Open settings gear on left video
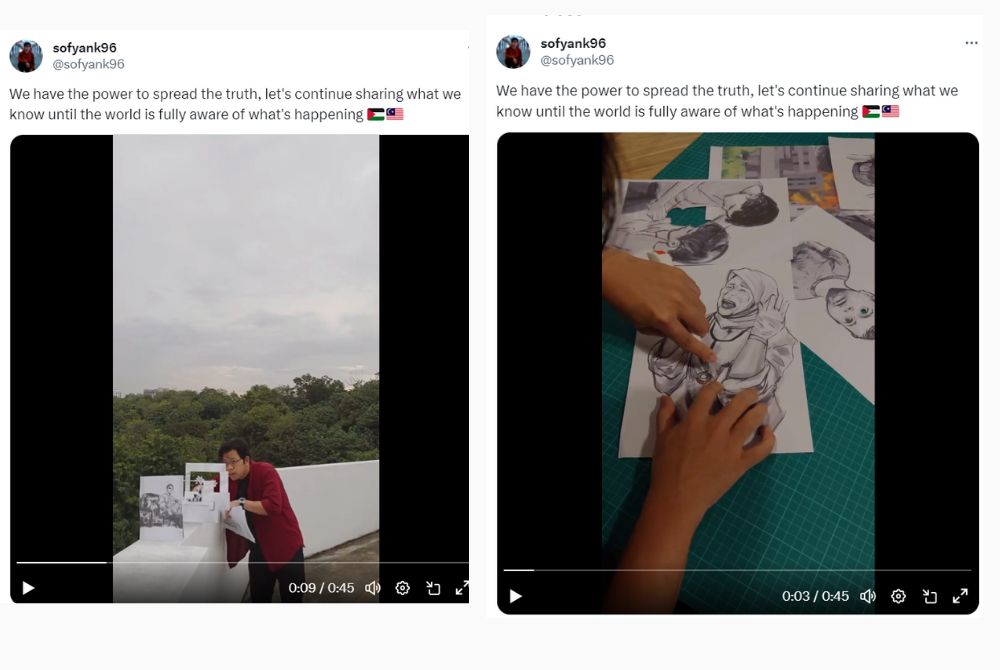The height and width of the screenshot is (670, 1000). 402,588
